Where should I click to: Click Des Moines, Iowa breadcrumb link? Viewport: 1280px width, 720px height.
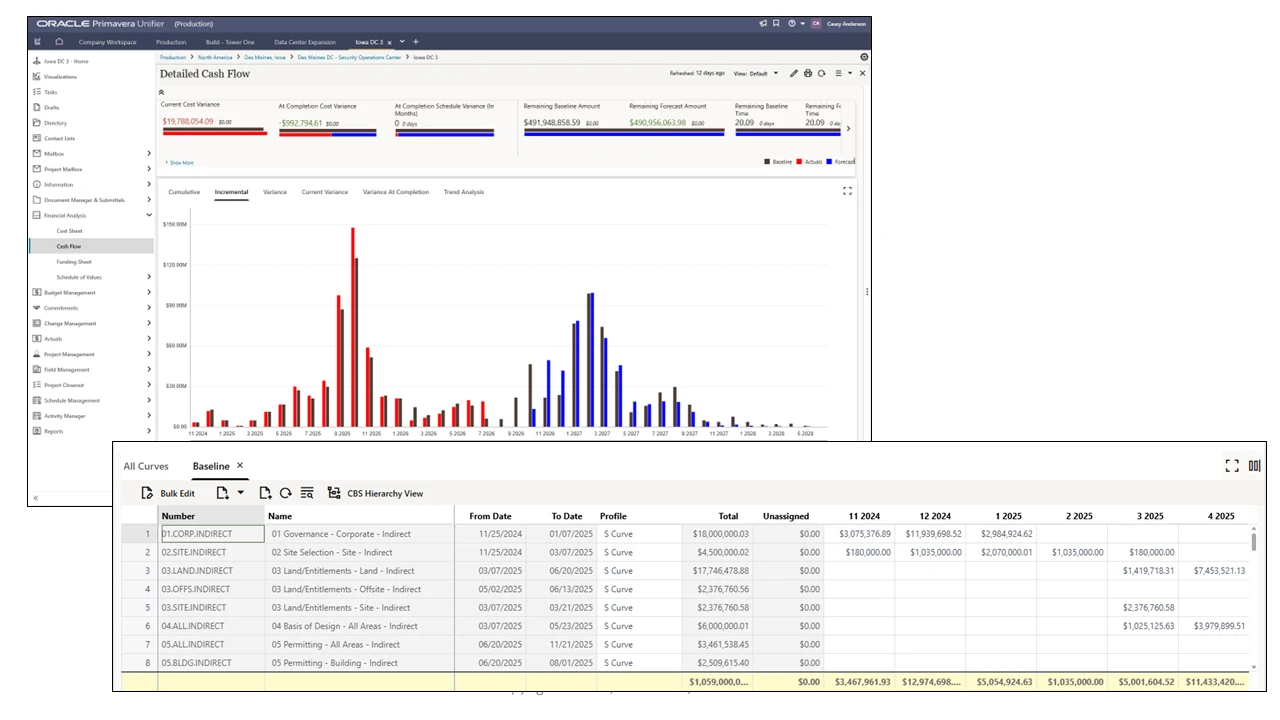[x=264, y=57]
